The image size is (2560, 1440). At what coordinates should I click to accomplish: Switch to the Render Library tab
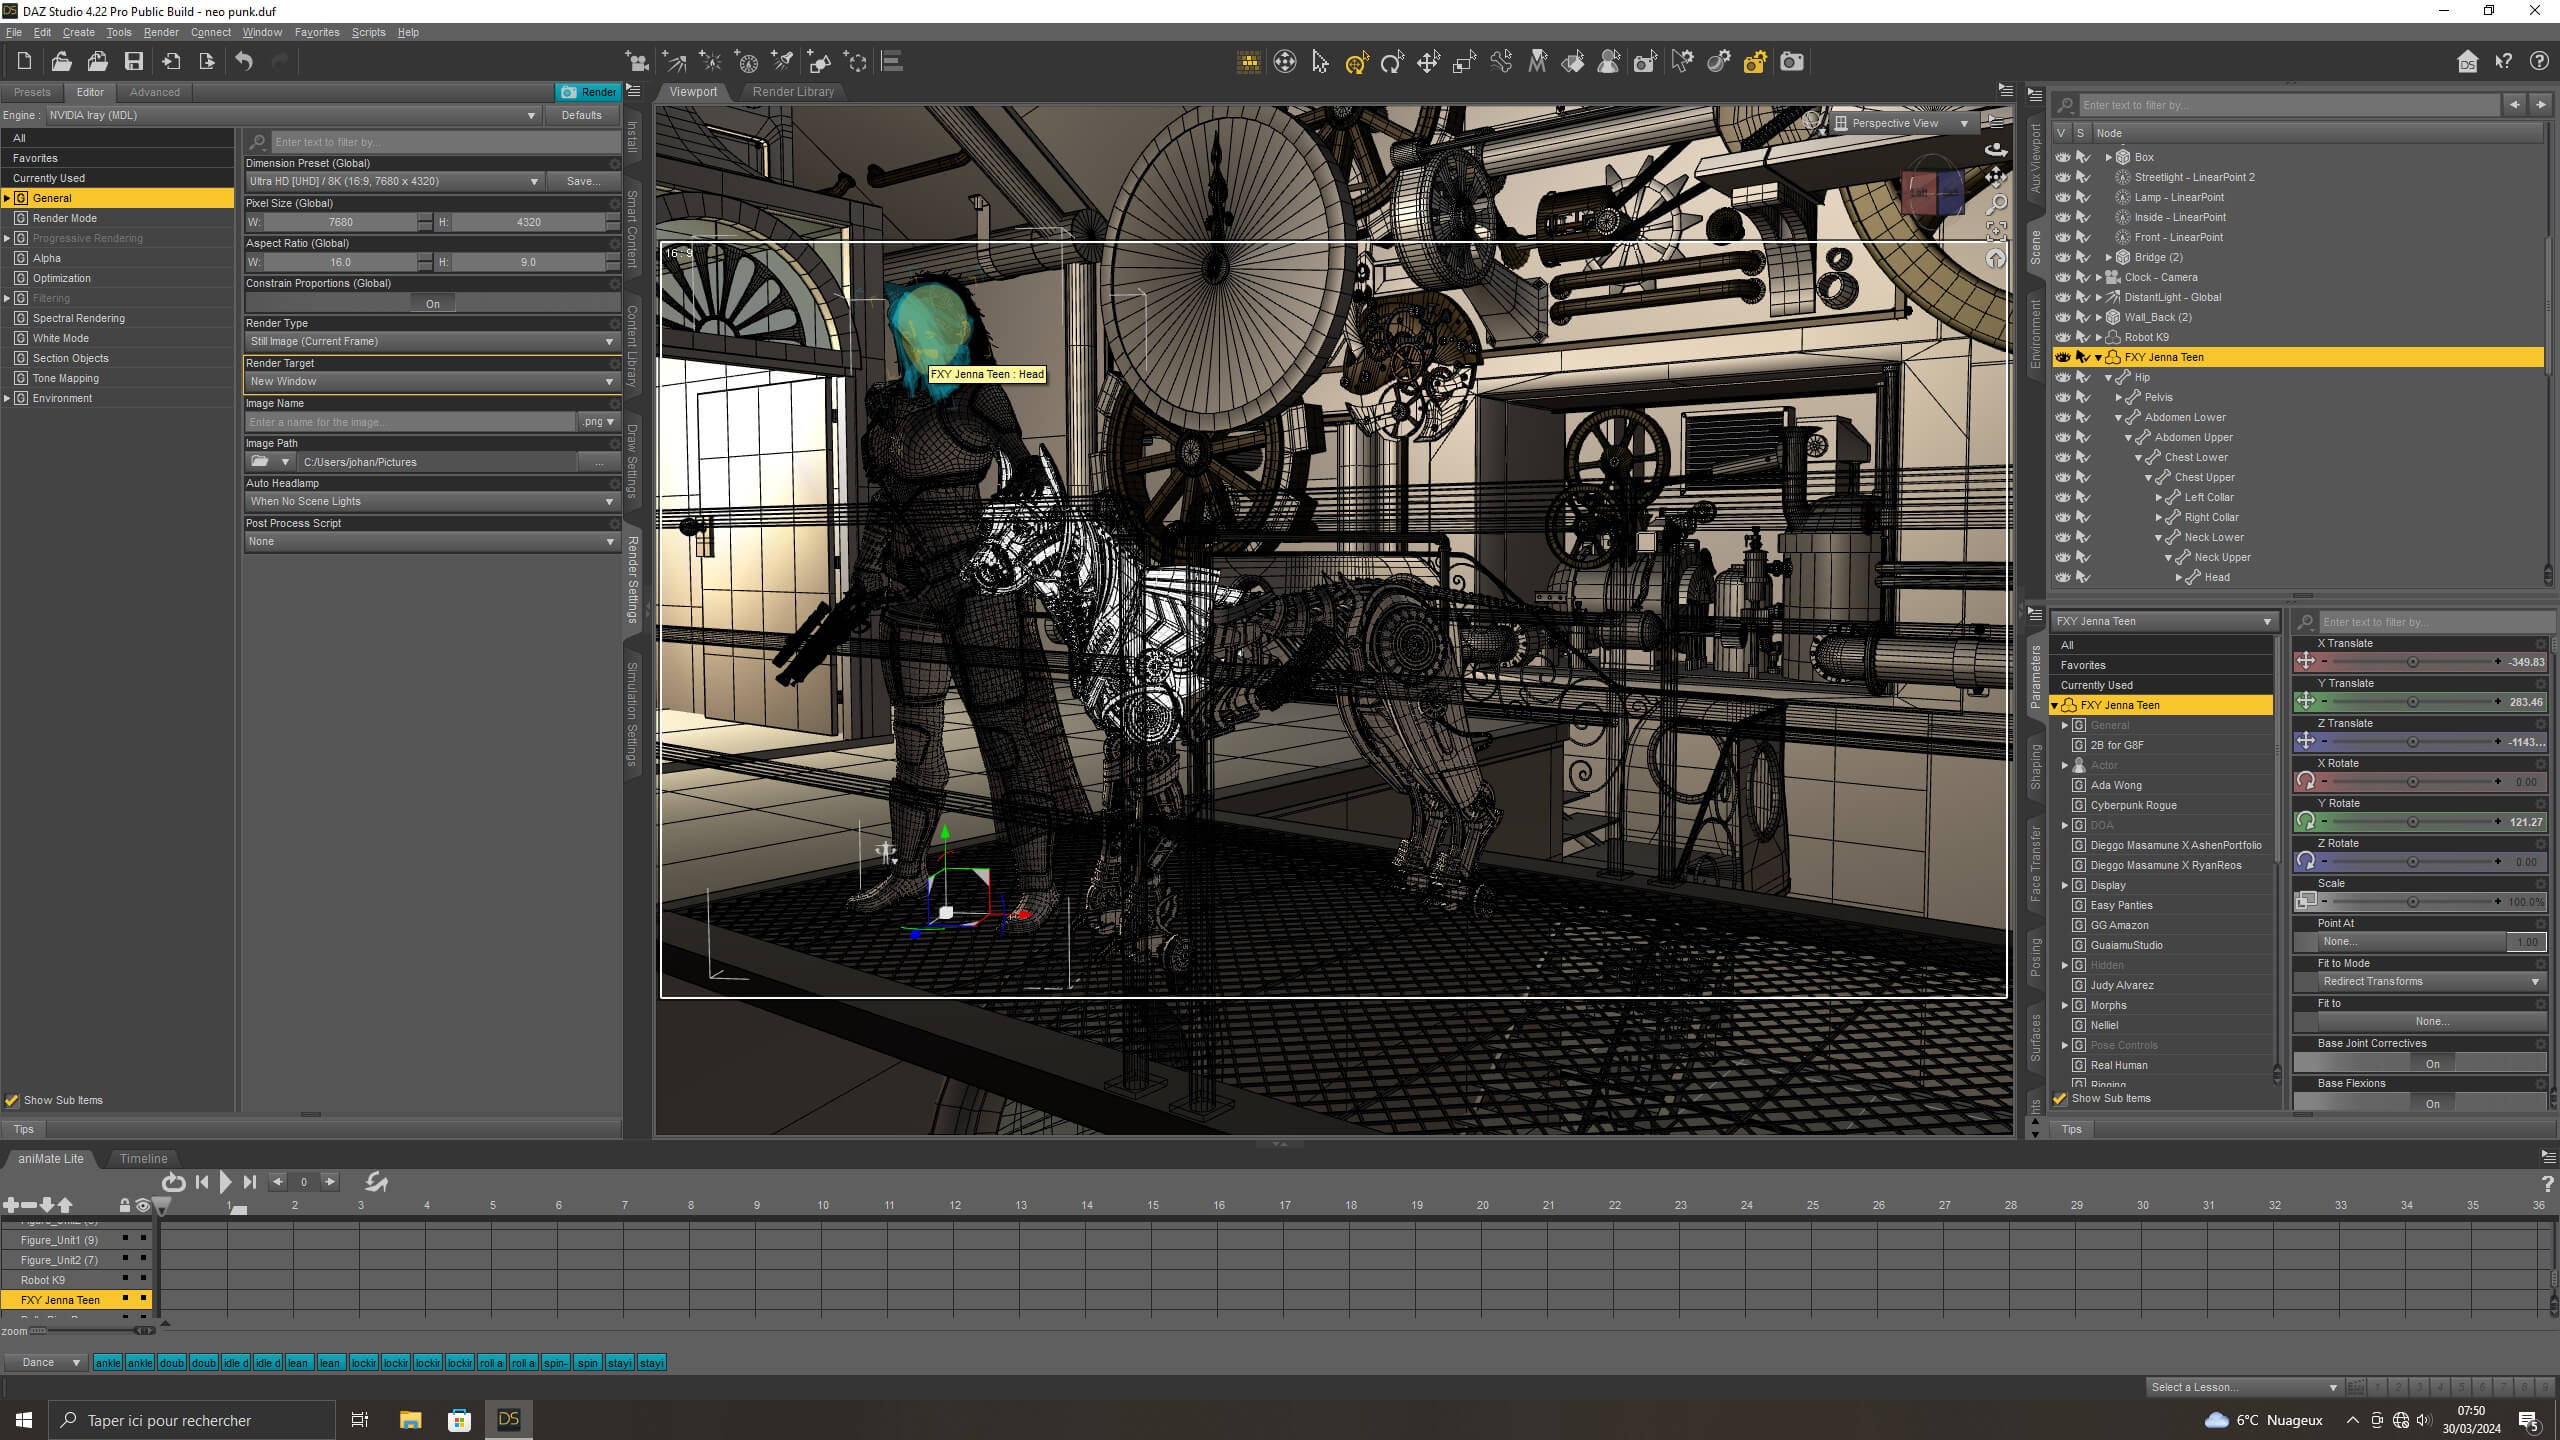(793, 91)
